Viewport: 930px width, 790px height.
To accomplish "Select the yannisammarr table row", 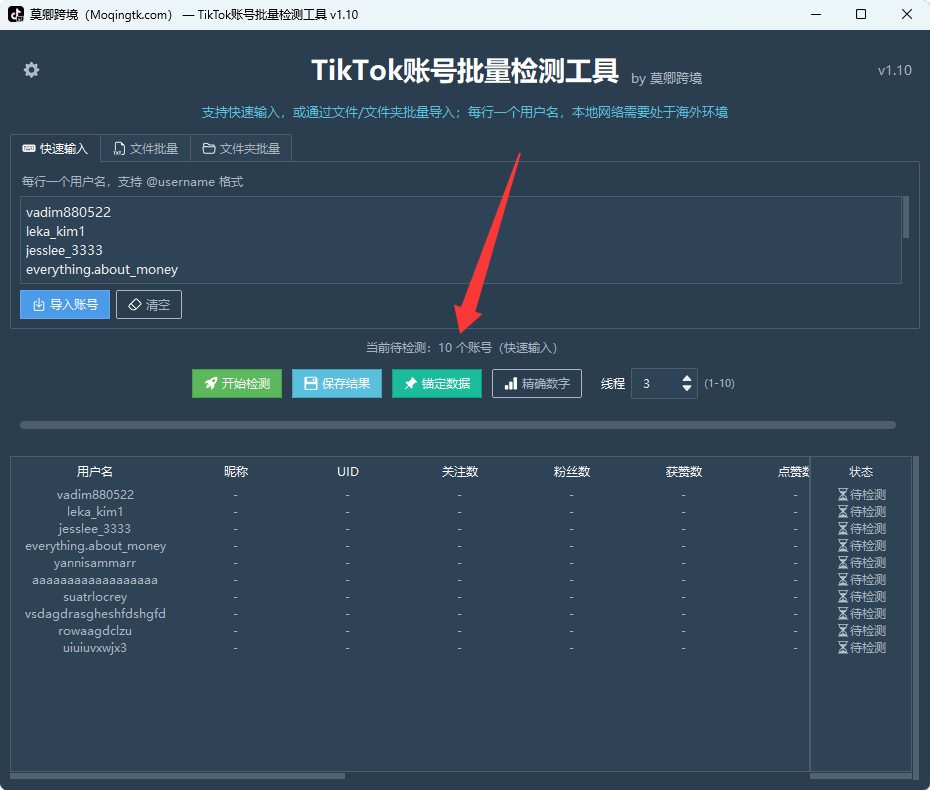I will 410,563.
